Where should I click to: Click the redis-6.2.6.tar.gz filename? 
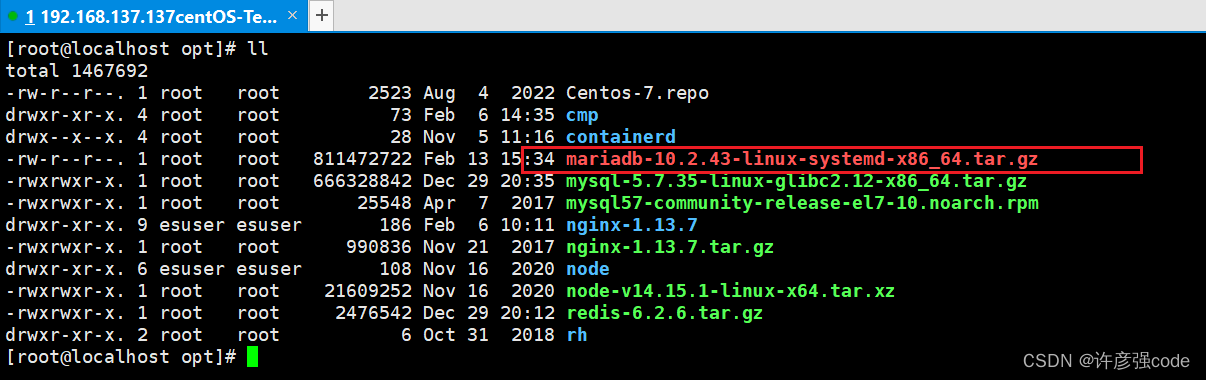664,313
